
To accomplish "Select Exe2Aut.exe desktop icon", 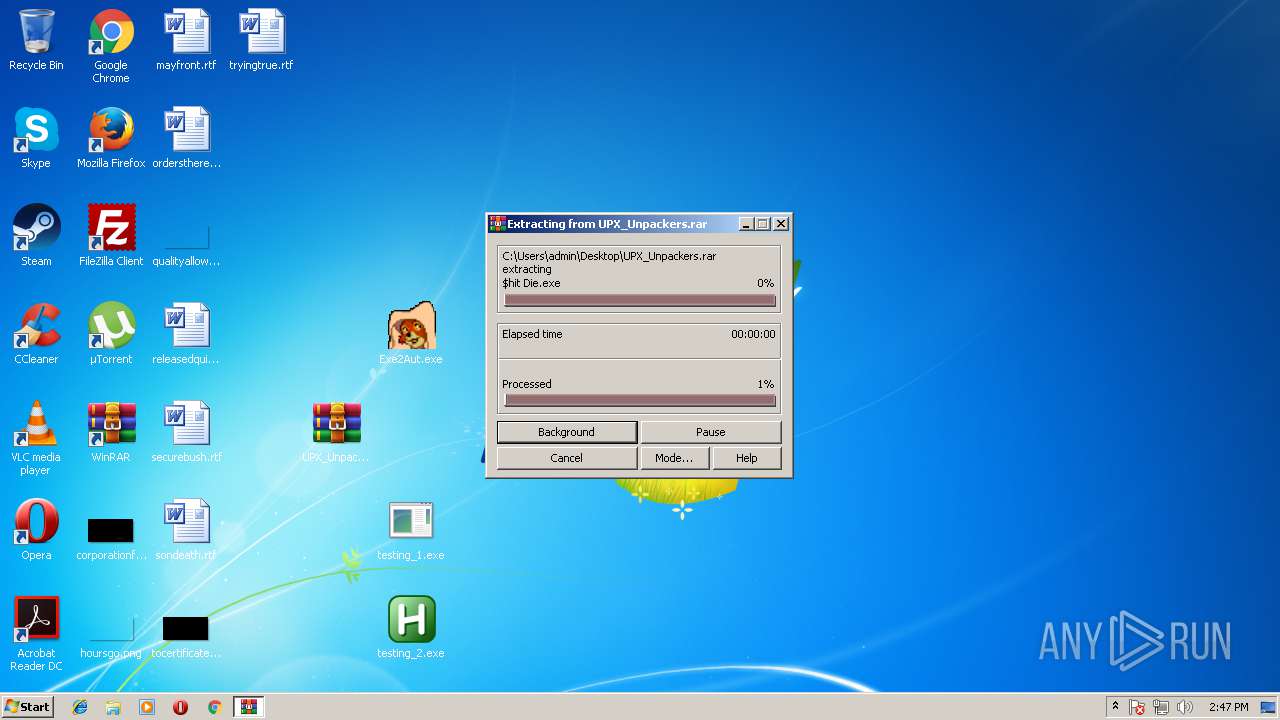I will (411, 334).
